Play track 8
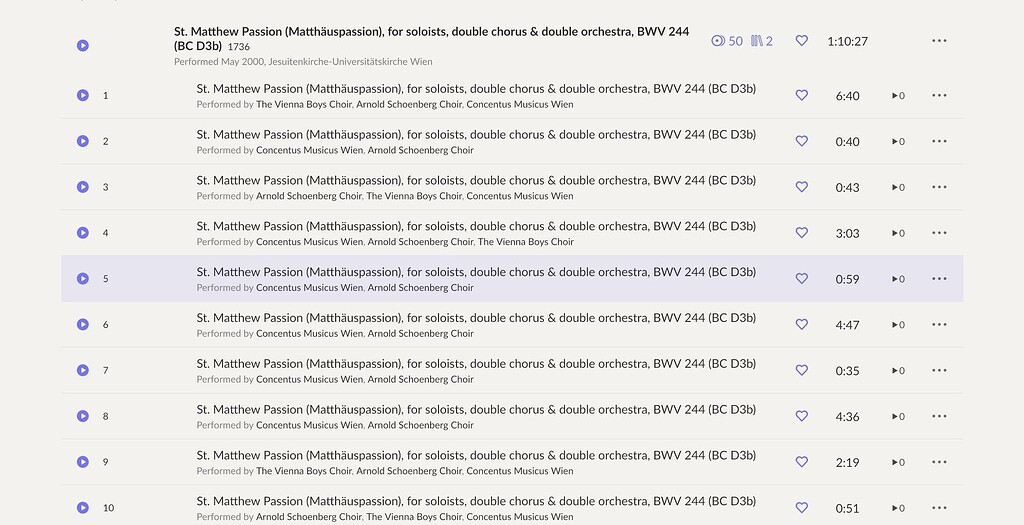This screenshot has height=525, width=1024. 83,416
